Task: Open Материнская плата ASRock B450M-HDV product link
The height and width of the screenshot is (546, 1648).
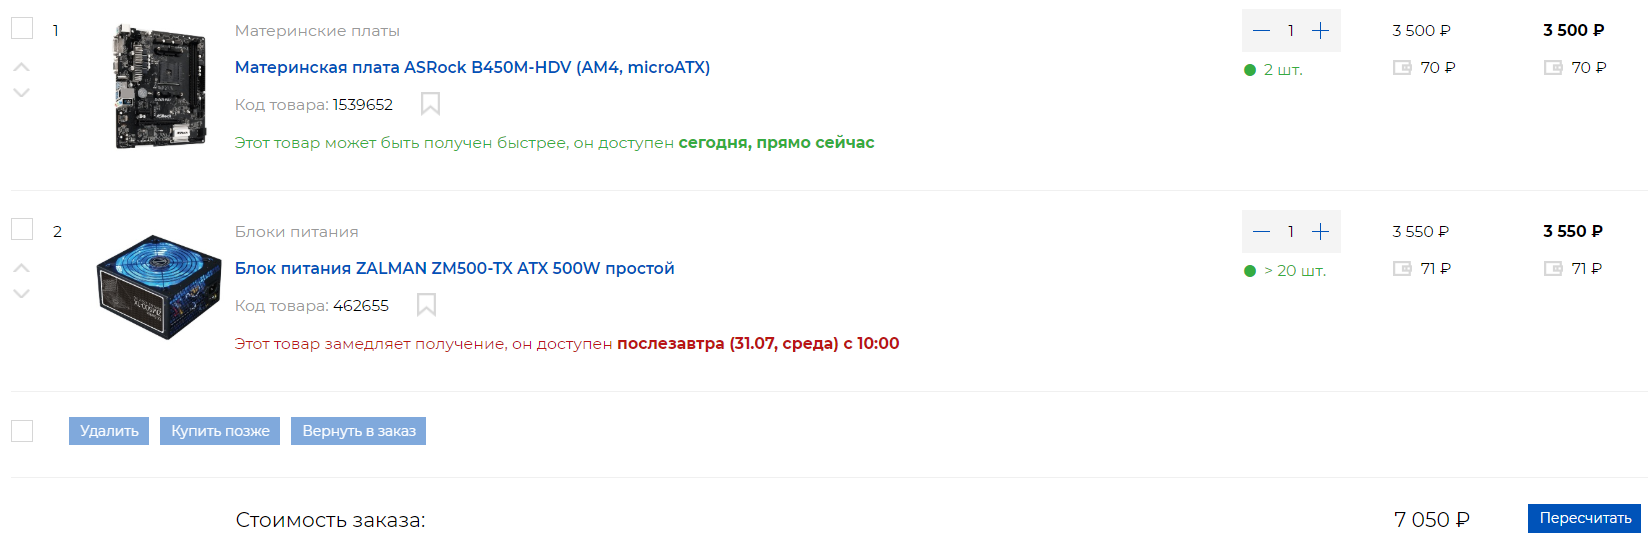Action: pyautogui.click(x=472, y=67)
